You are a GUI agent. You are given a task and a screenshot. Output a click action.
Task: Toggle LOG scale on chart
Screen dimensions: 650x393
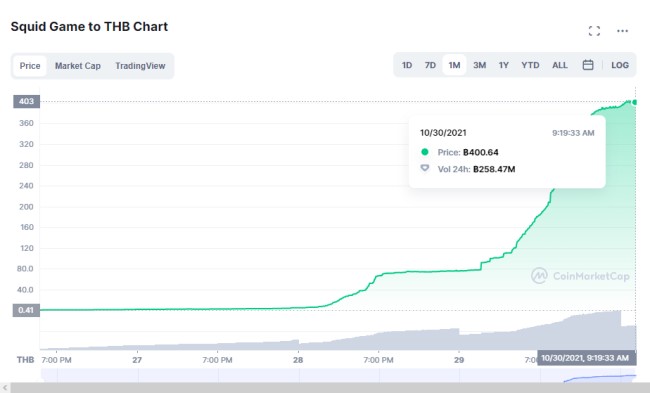620,65
